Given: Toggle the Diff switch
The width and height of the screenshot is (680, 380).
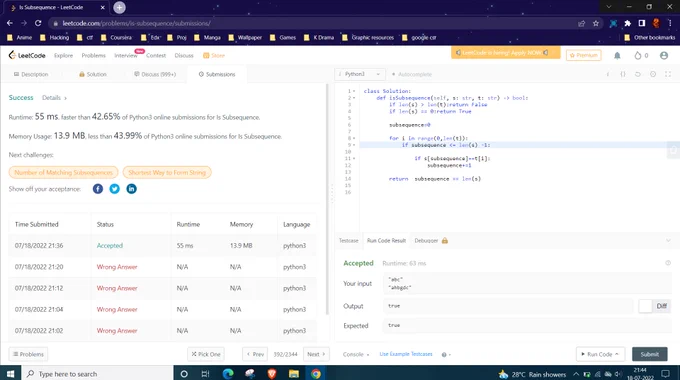Looking at the screenshot, I should (654, 306).
